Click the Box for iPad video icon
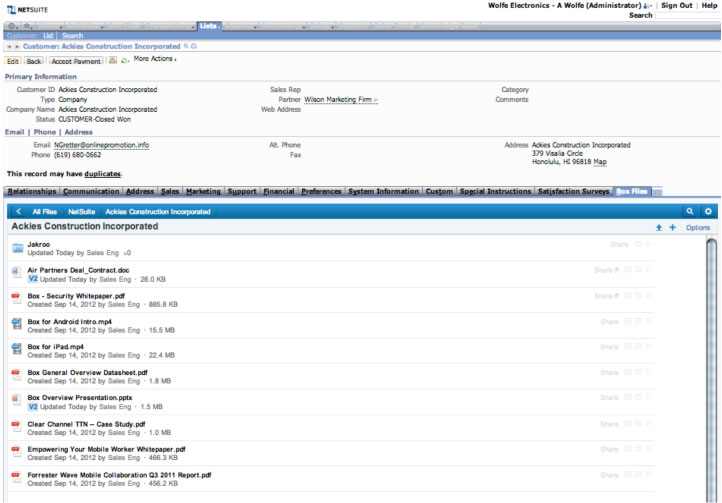The image size is (722, 503). 17,350
